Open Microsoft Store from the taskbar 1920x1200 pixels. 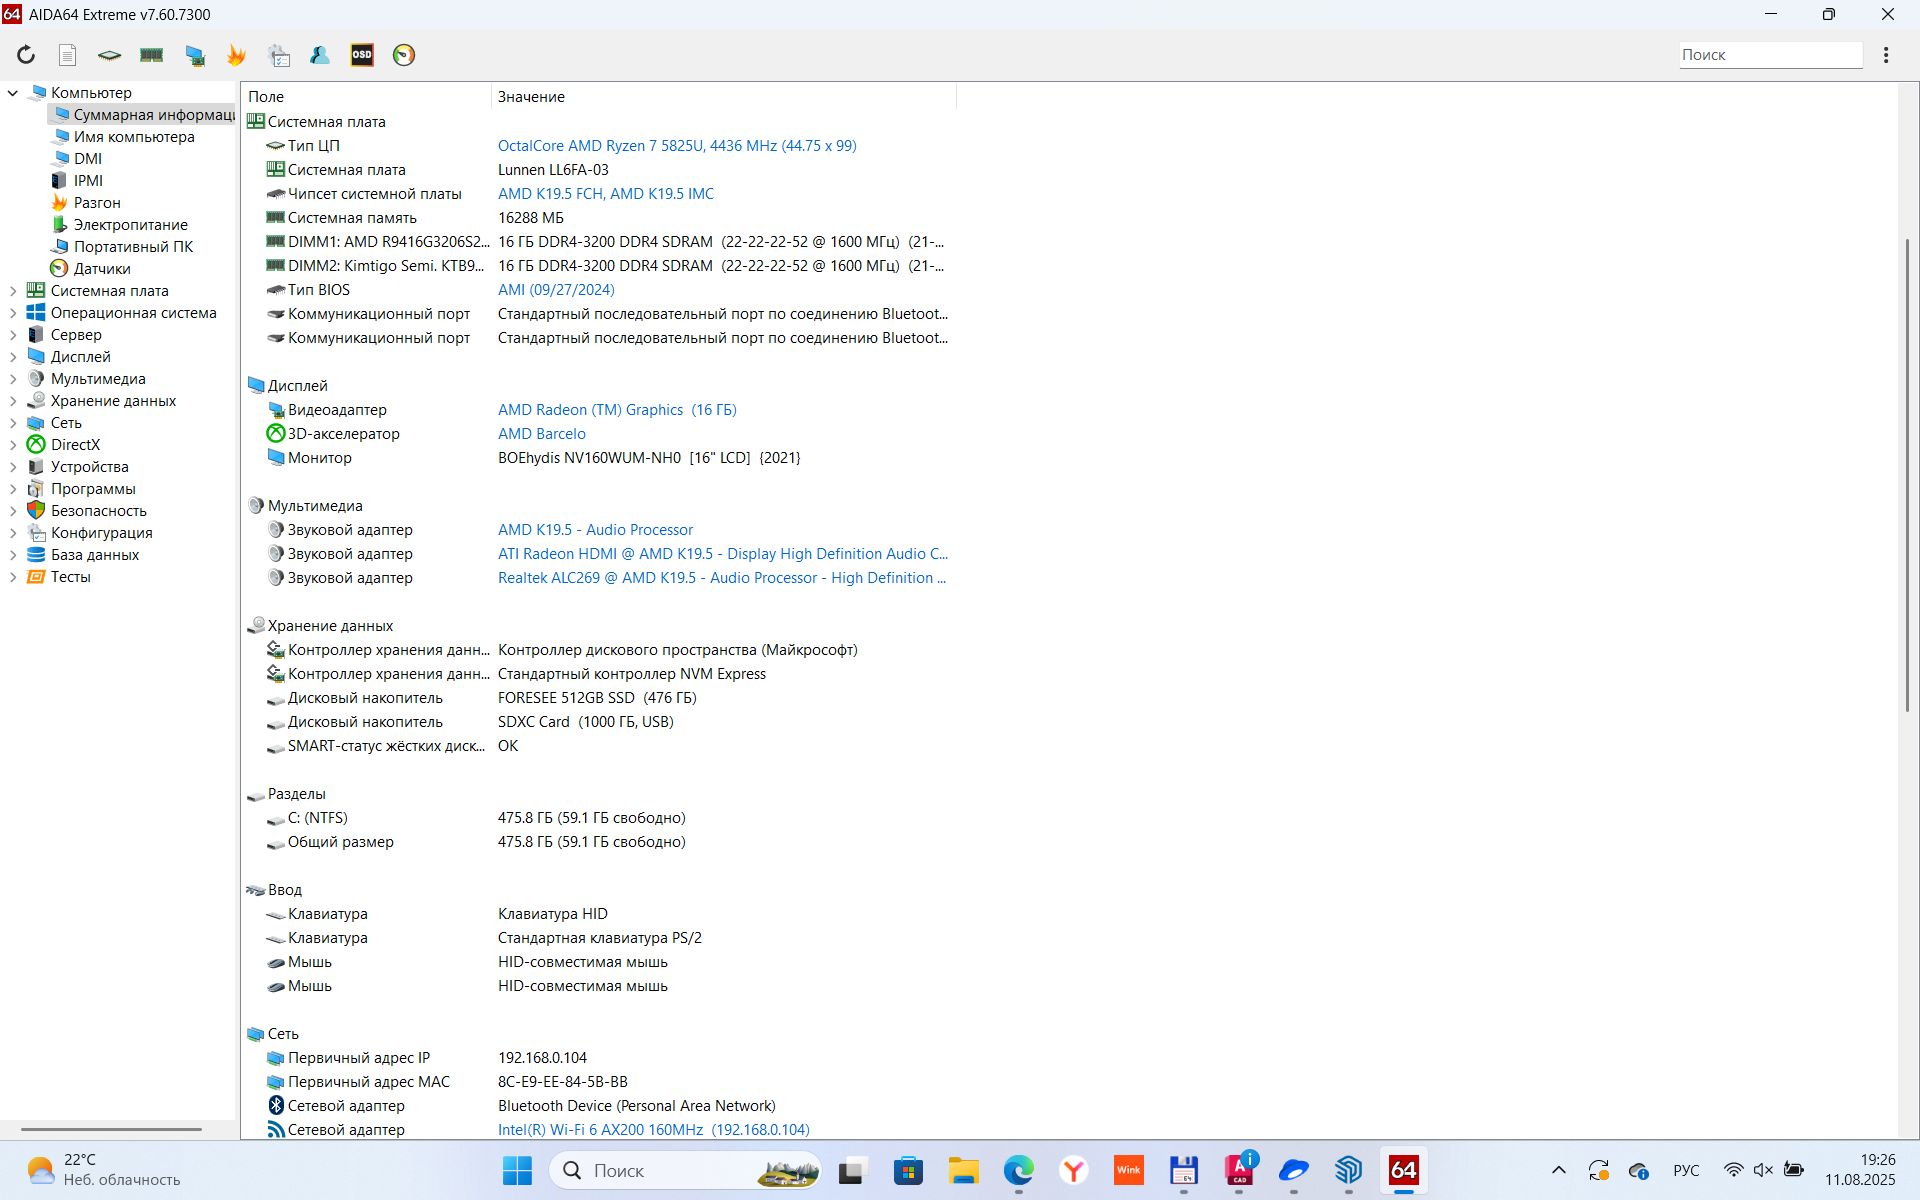click(908, 1170)
